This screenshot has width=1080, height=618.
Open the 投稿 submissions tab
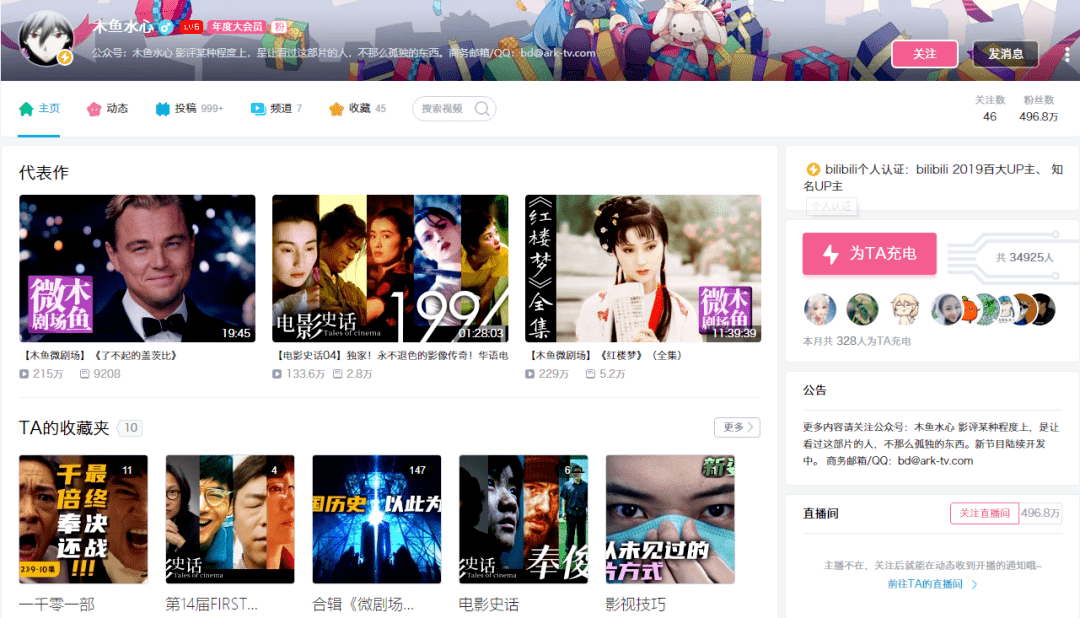pos(189,109)
